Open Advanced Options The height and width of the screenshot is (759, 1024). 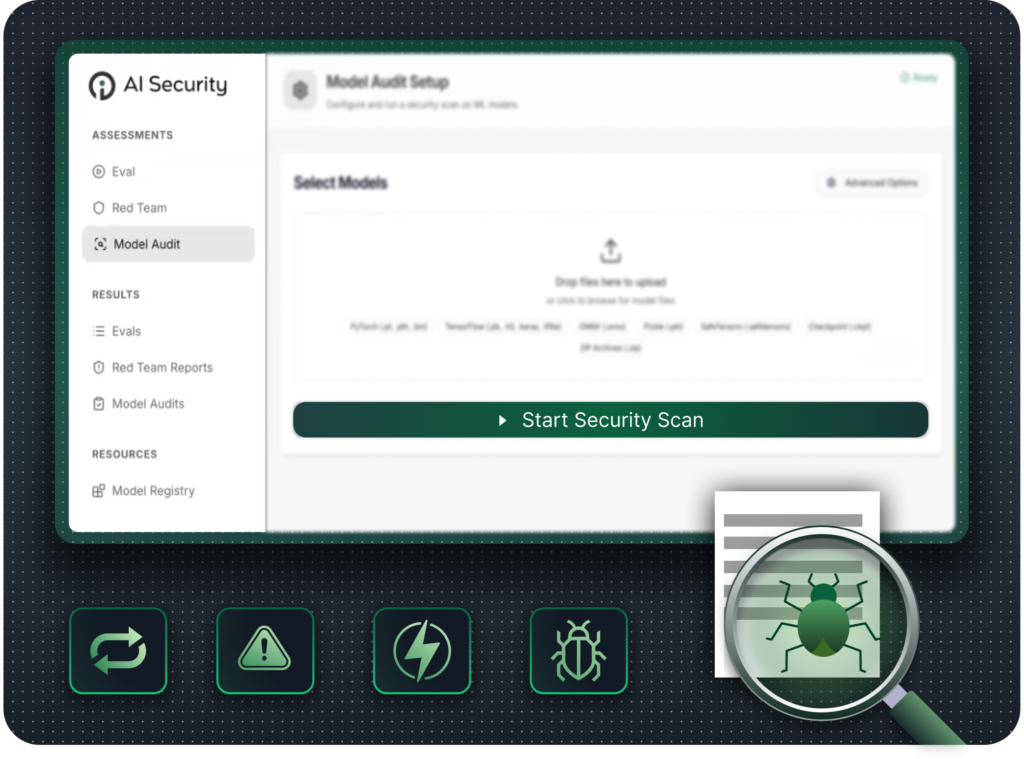pyautogui.click(x=871, y=183)
